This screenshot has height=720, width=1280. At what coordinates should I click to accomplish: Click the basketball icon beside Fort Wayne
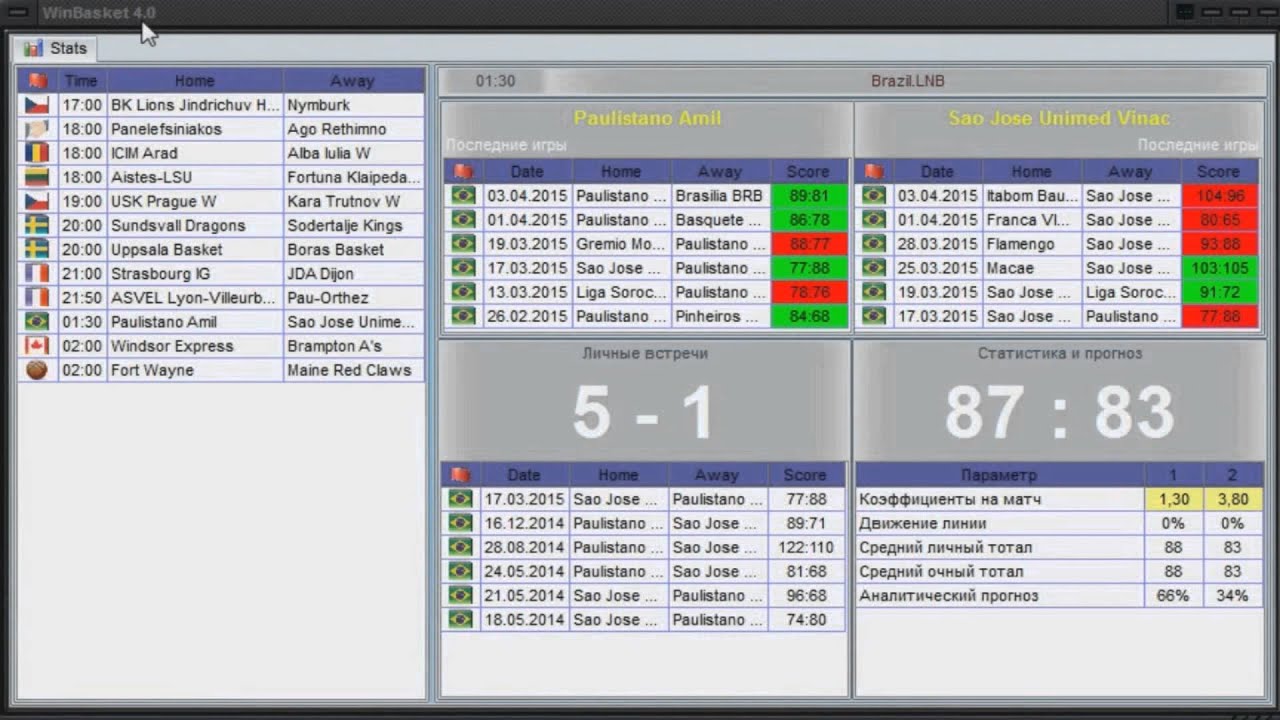click(37, 369)
